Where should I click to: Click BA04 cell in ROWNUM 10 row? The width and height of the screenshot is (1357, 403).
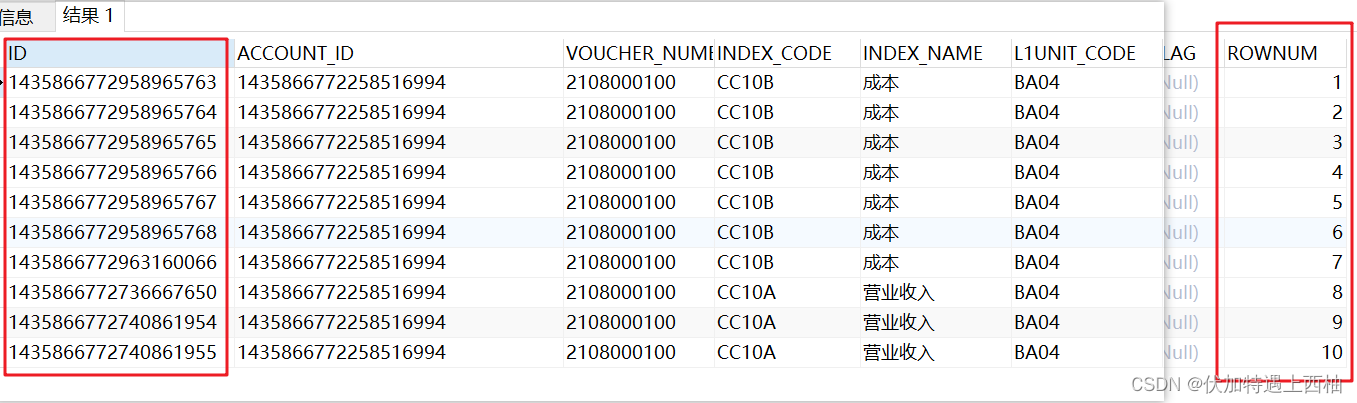(1087, 353)
